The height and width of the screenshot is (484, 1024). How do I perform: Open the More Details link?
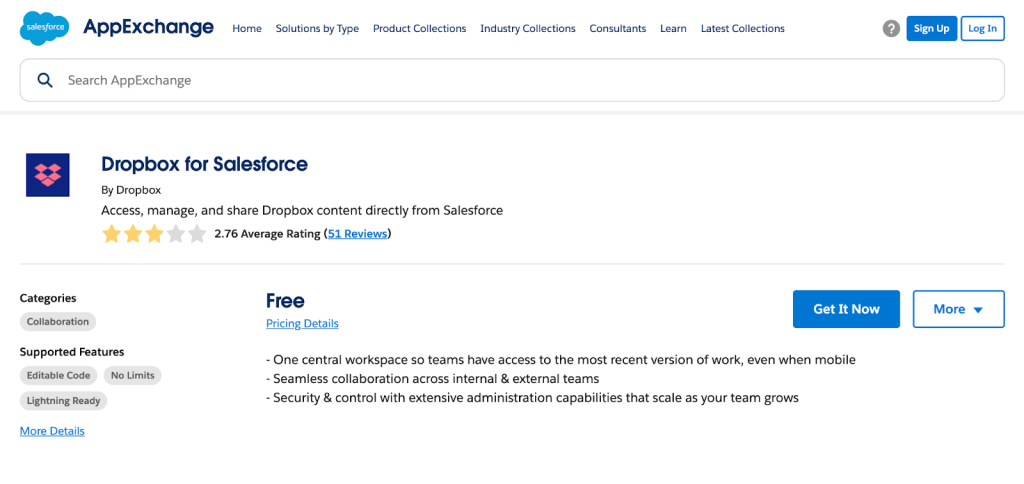52,431
